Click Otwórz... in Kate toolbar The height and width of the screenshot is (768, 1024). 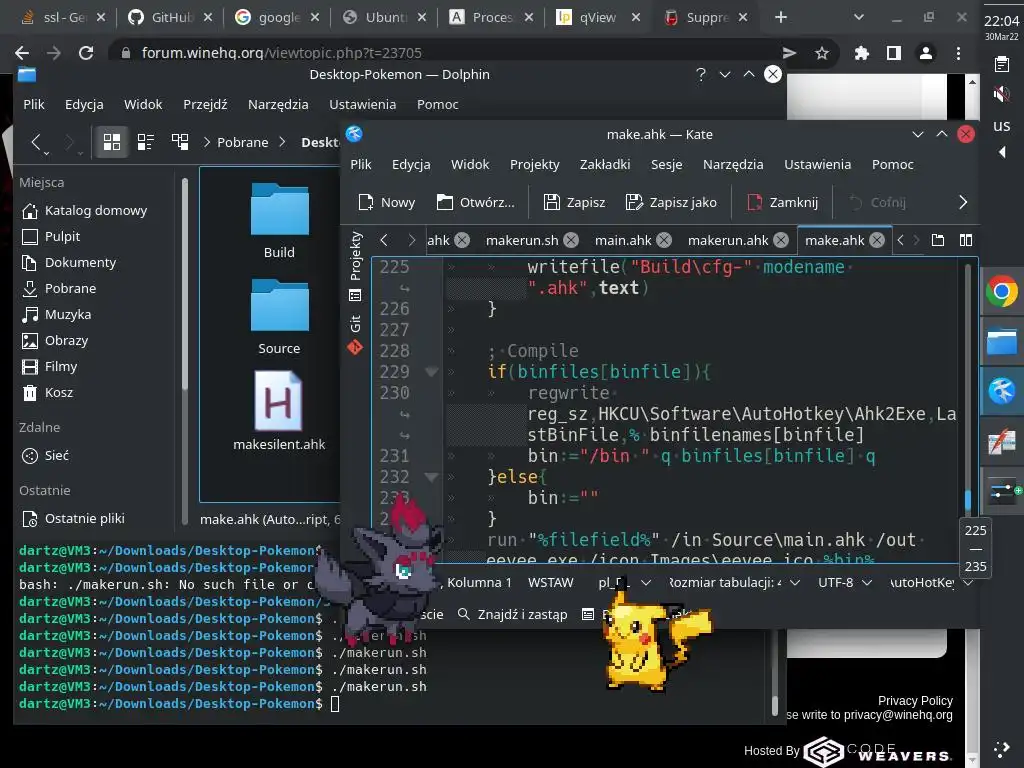(475, 202)
